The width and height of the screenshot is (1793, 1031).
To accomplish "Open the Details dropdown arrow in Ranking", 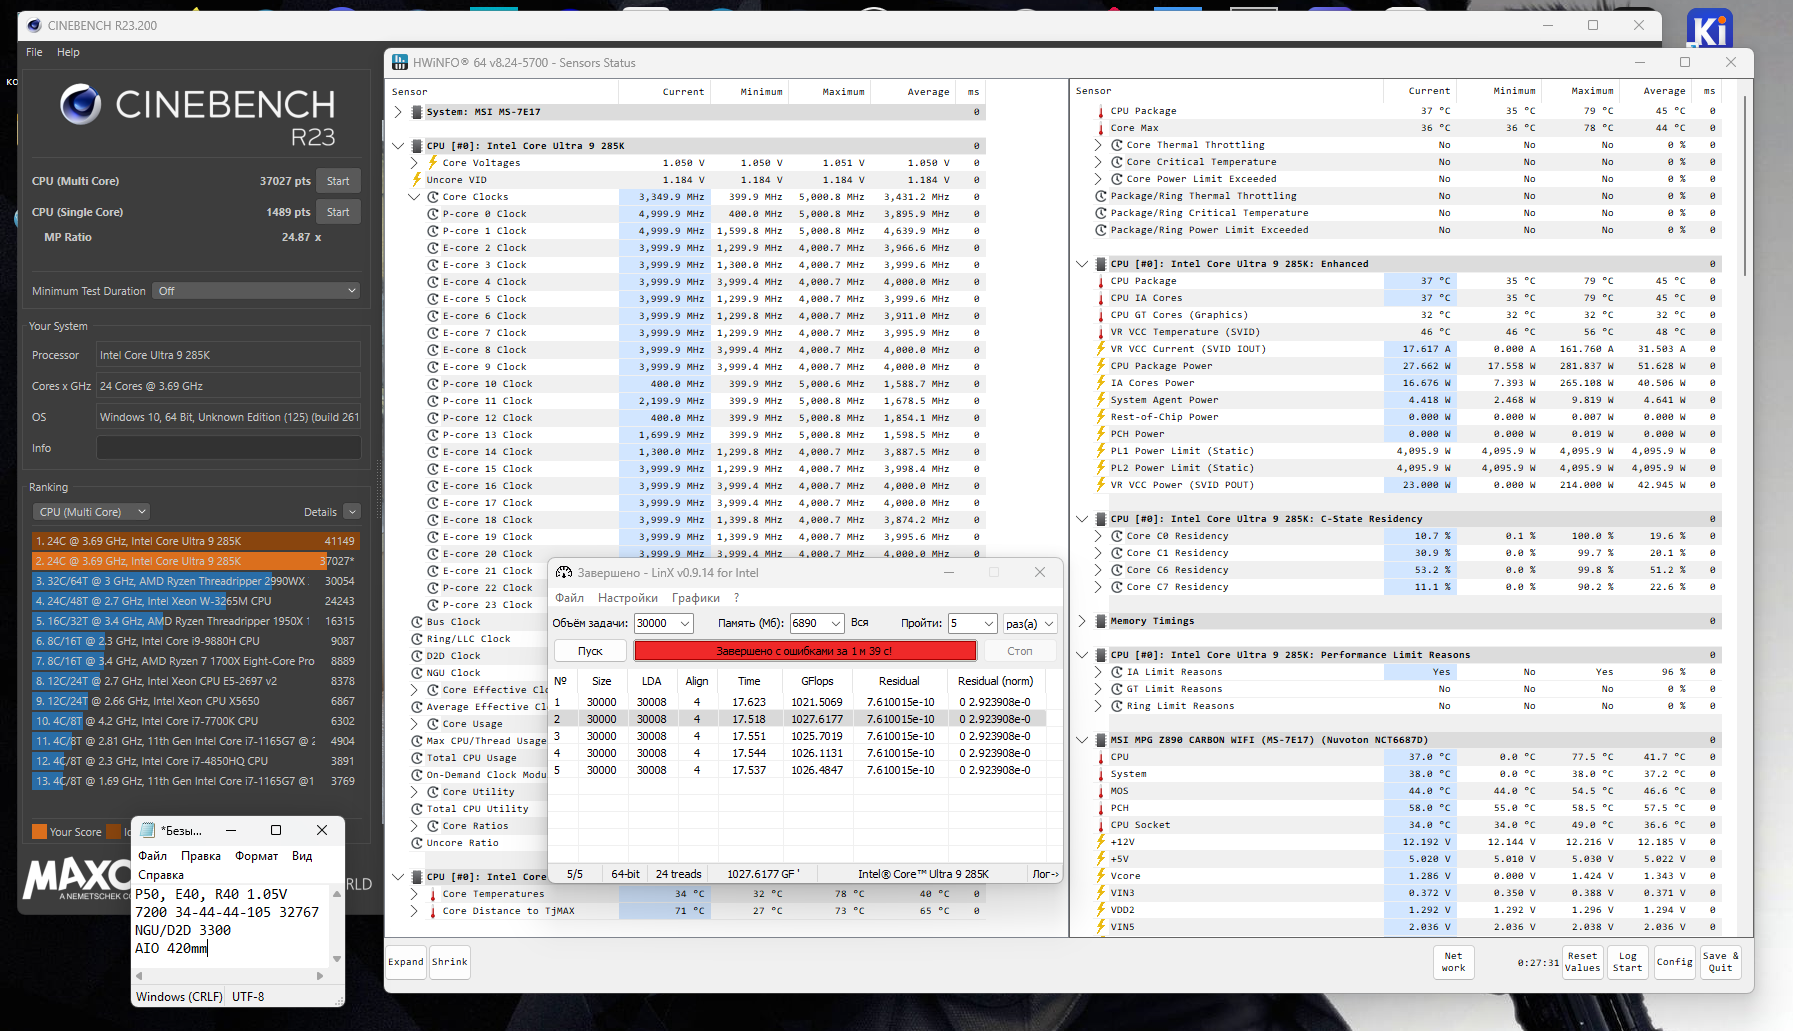I will point(352,512).
